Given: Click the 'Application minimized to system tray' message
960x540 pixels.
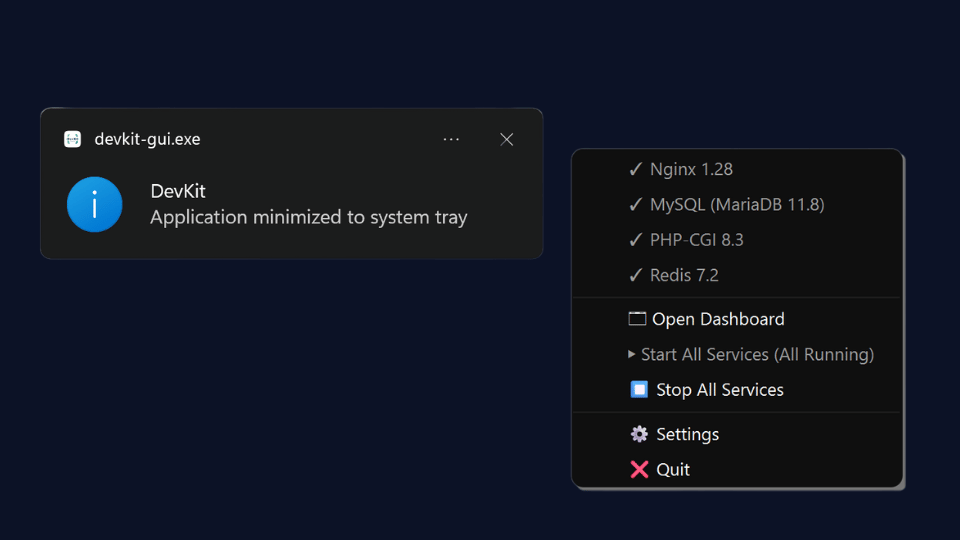Looking at the screenshot, I should click(x=309, y=217).
